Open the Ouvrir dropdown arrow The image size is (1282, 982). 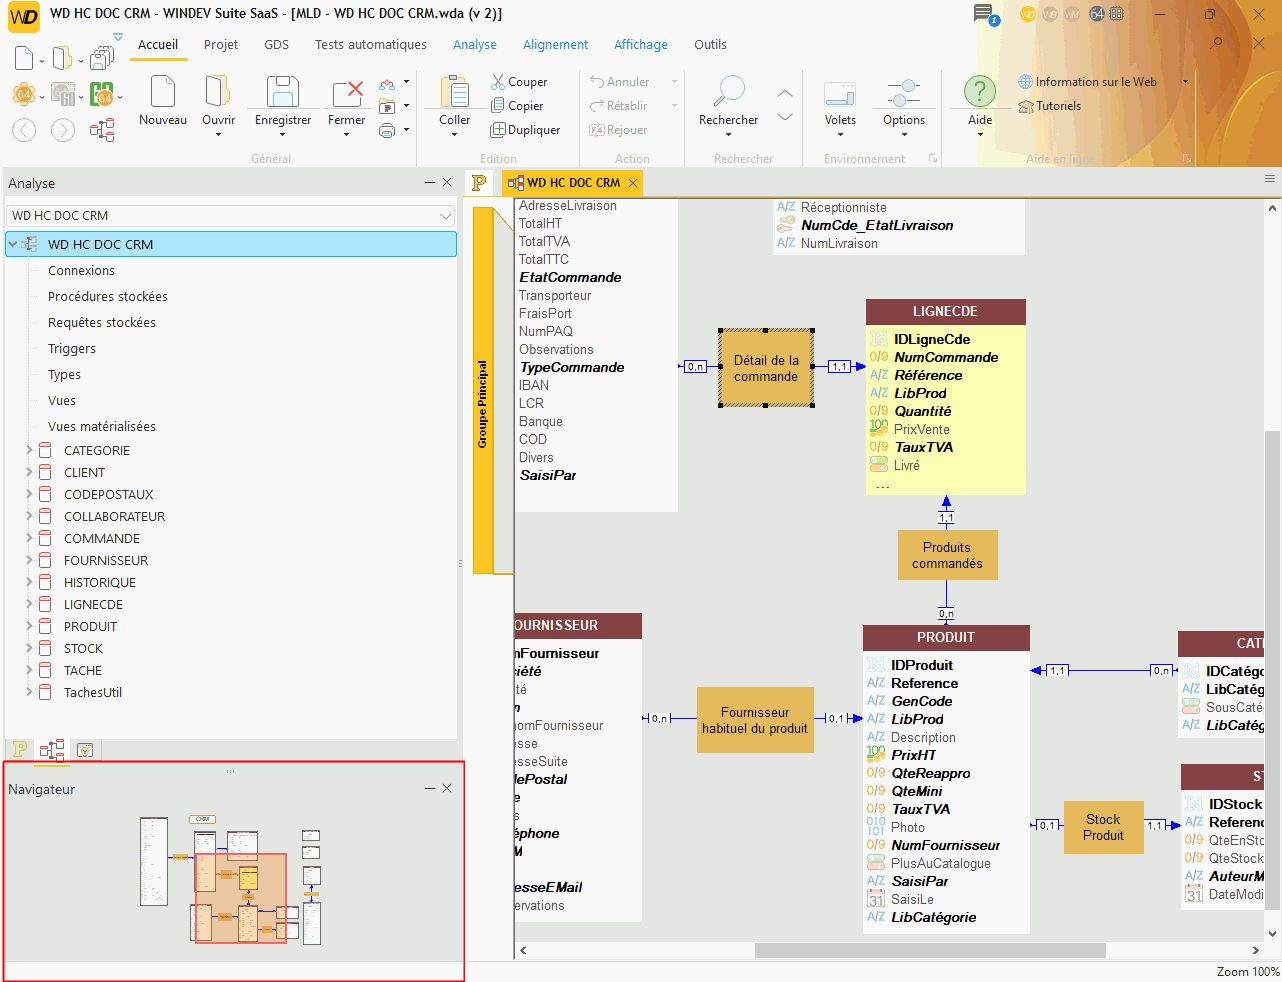click(218, 135)
